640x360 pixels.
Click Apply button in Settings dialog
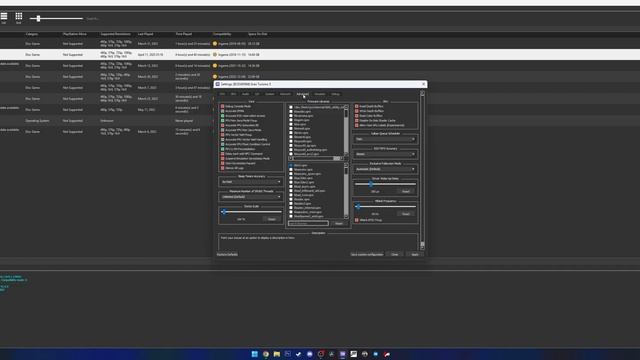415,254
